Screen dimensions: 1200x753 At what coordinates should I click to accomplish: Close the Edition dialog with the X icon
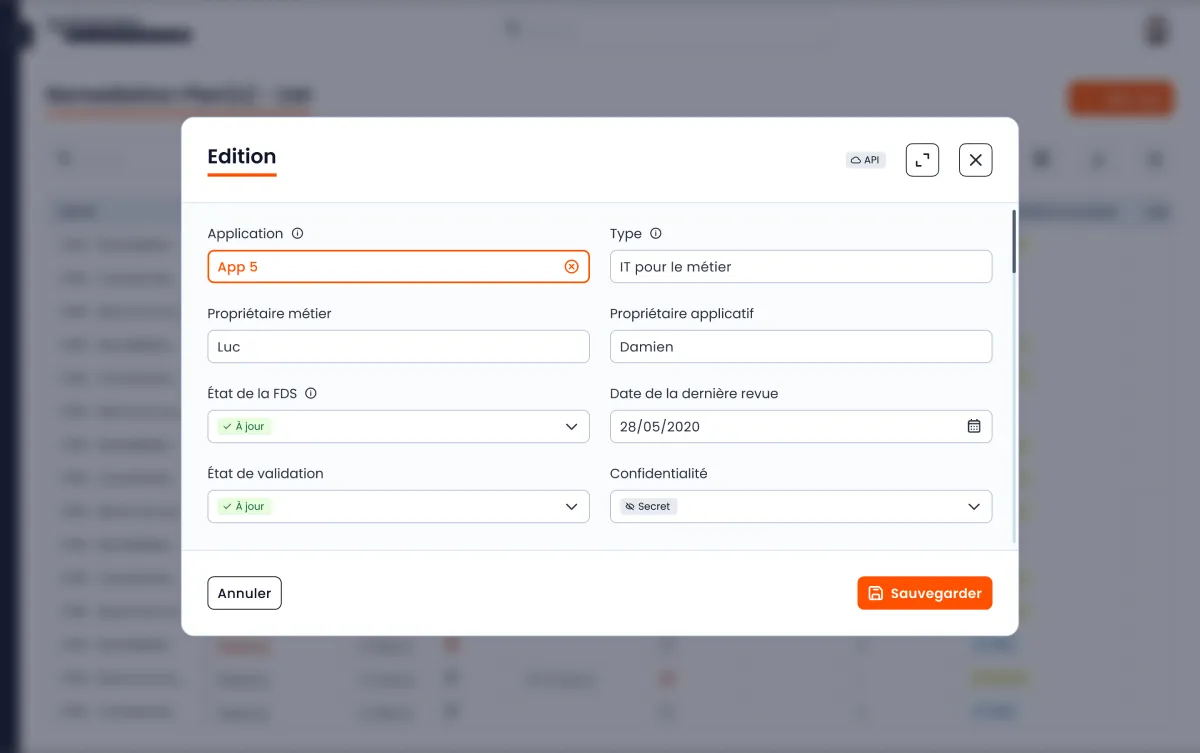[975, 160]
